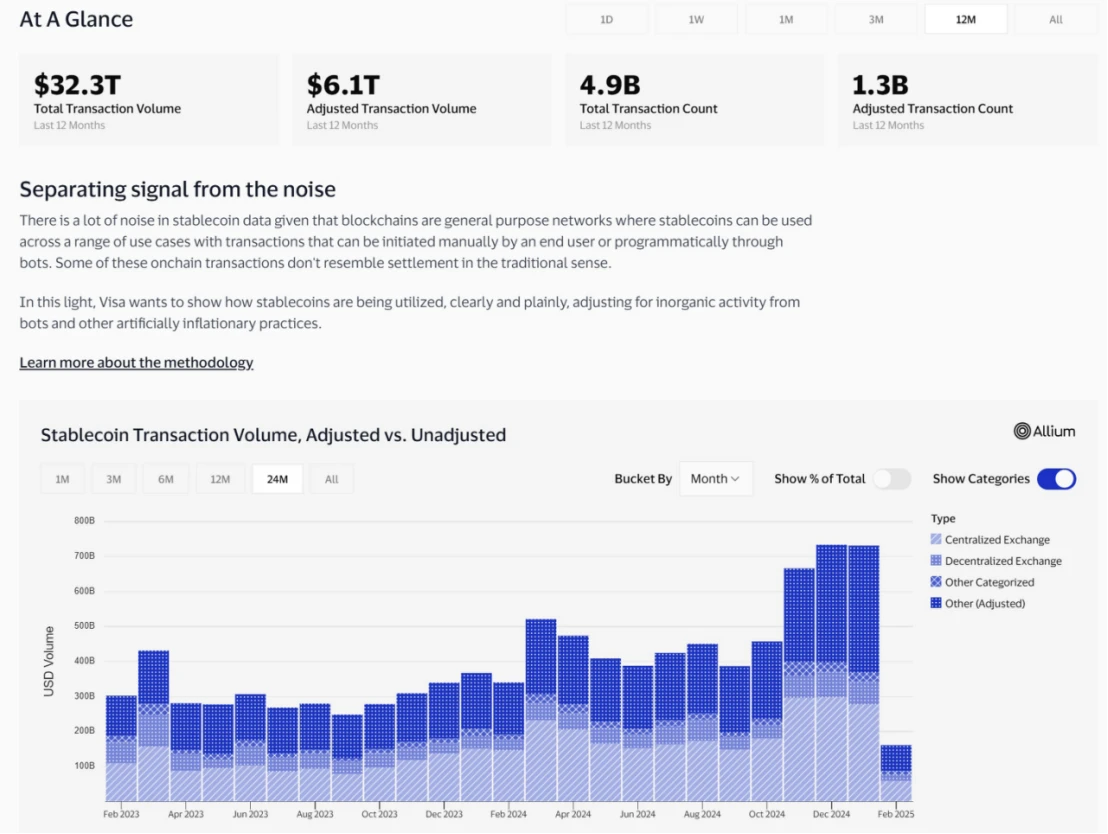This screenshot has width=1108, height=834.
Task: Select the All range at top
Action: [1055, 19]
